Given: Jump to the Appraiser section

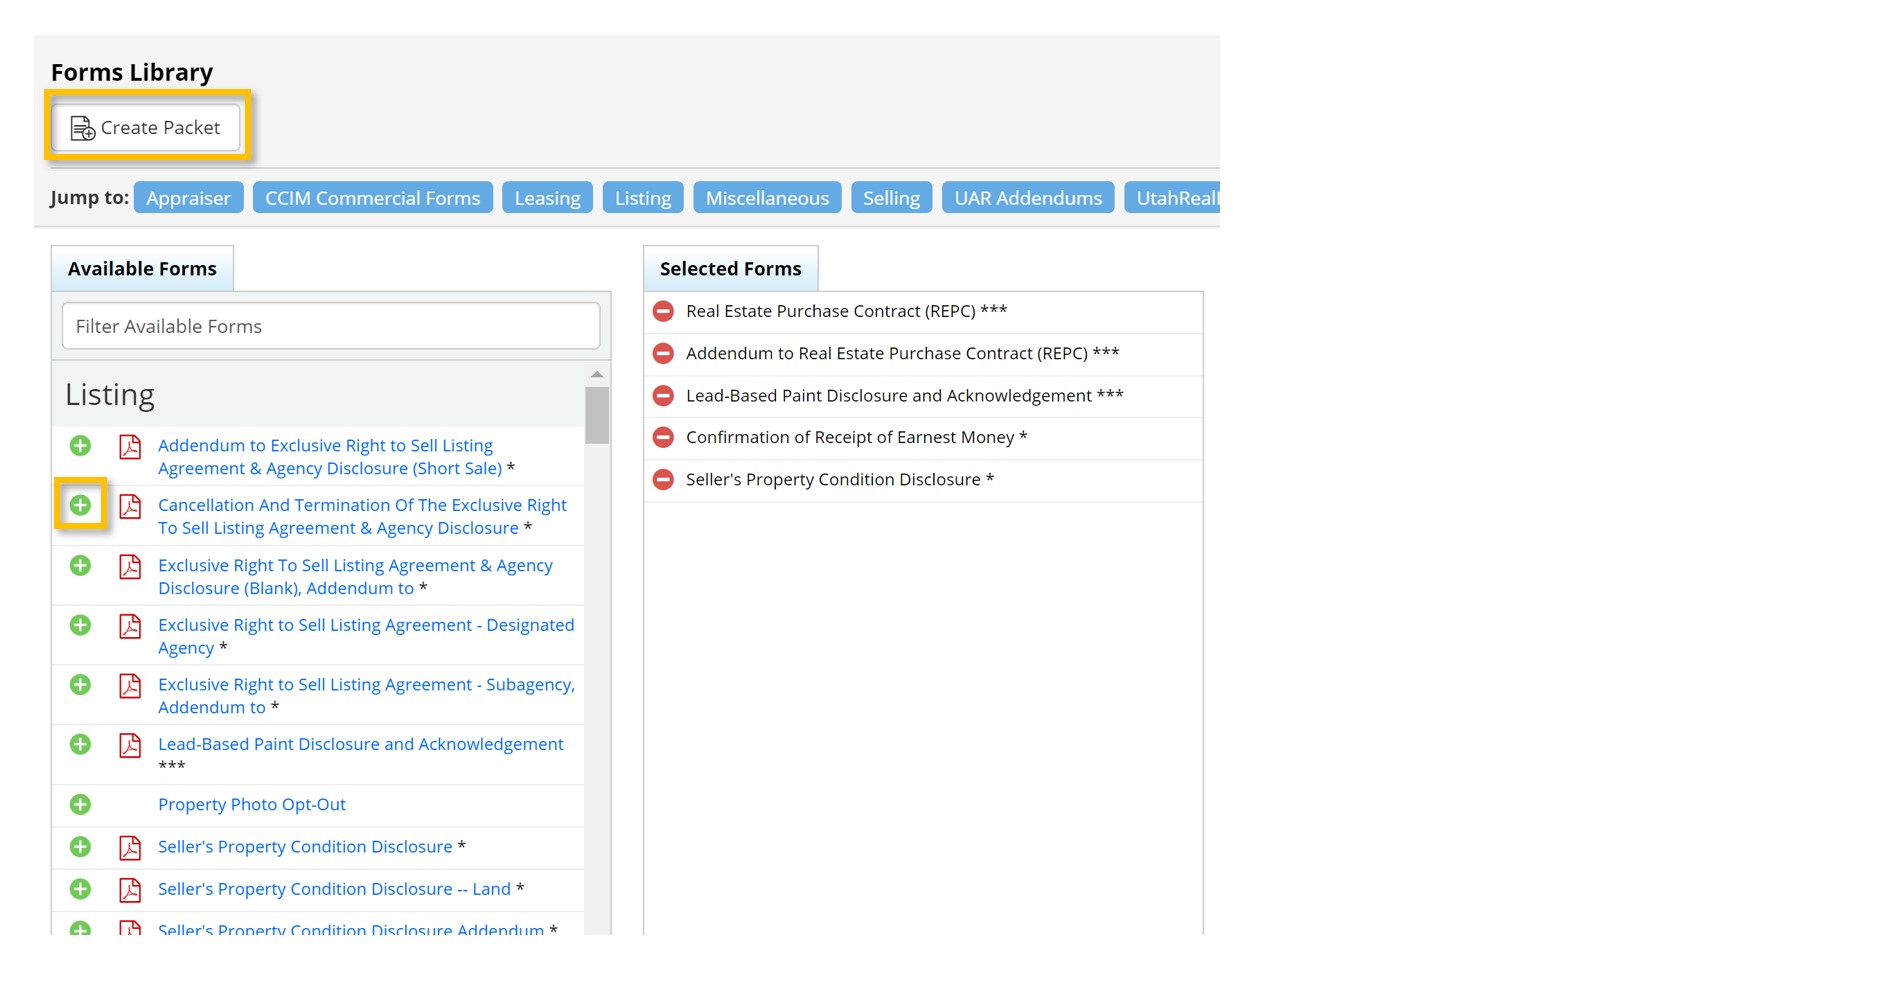Looking at the screenshot, I should click(x=188, y=198).
